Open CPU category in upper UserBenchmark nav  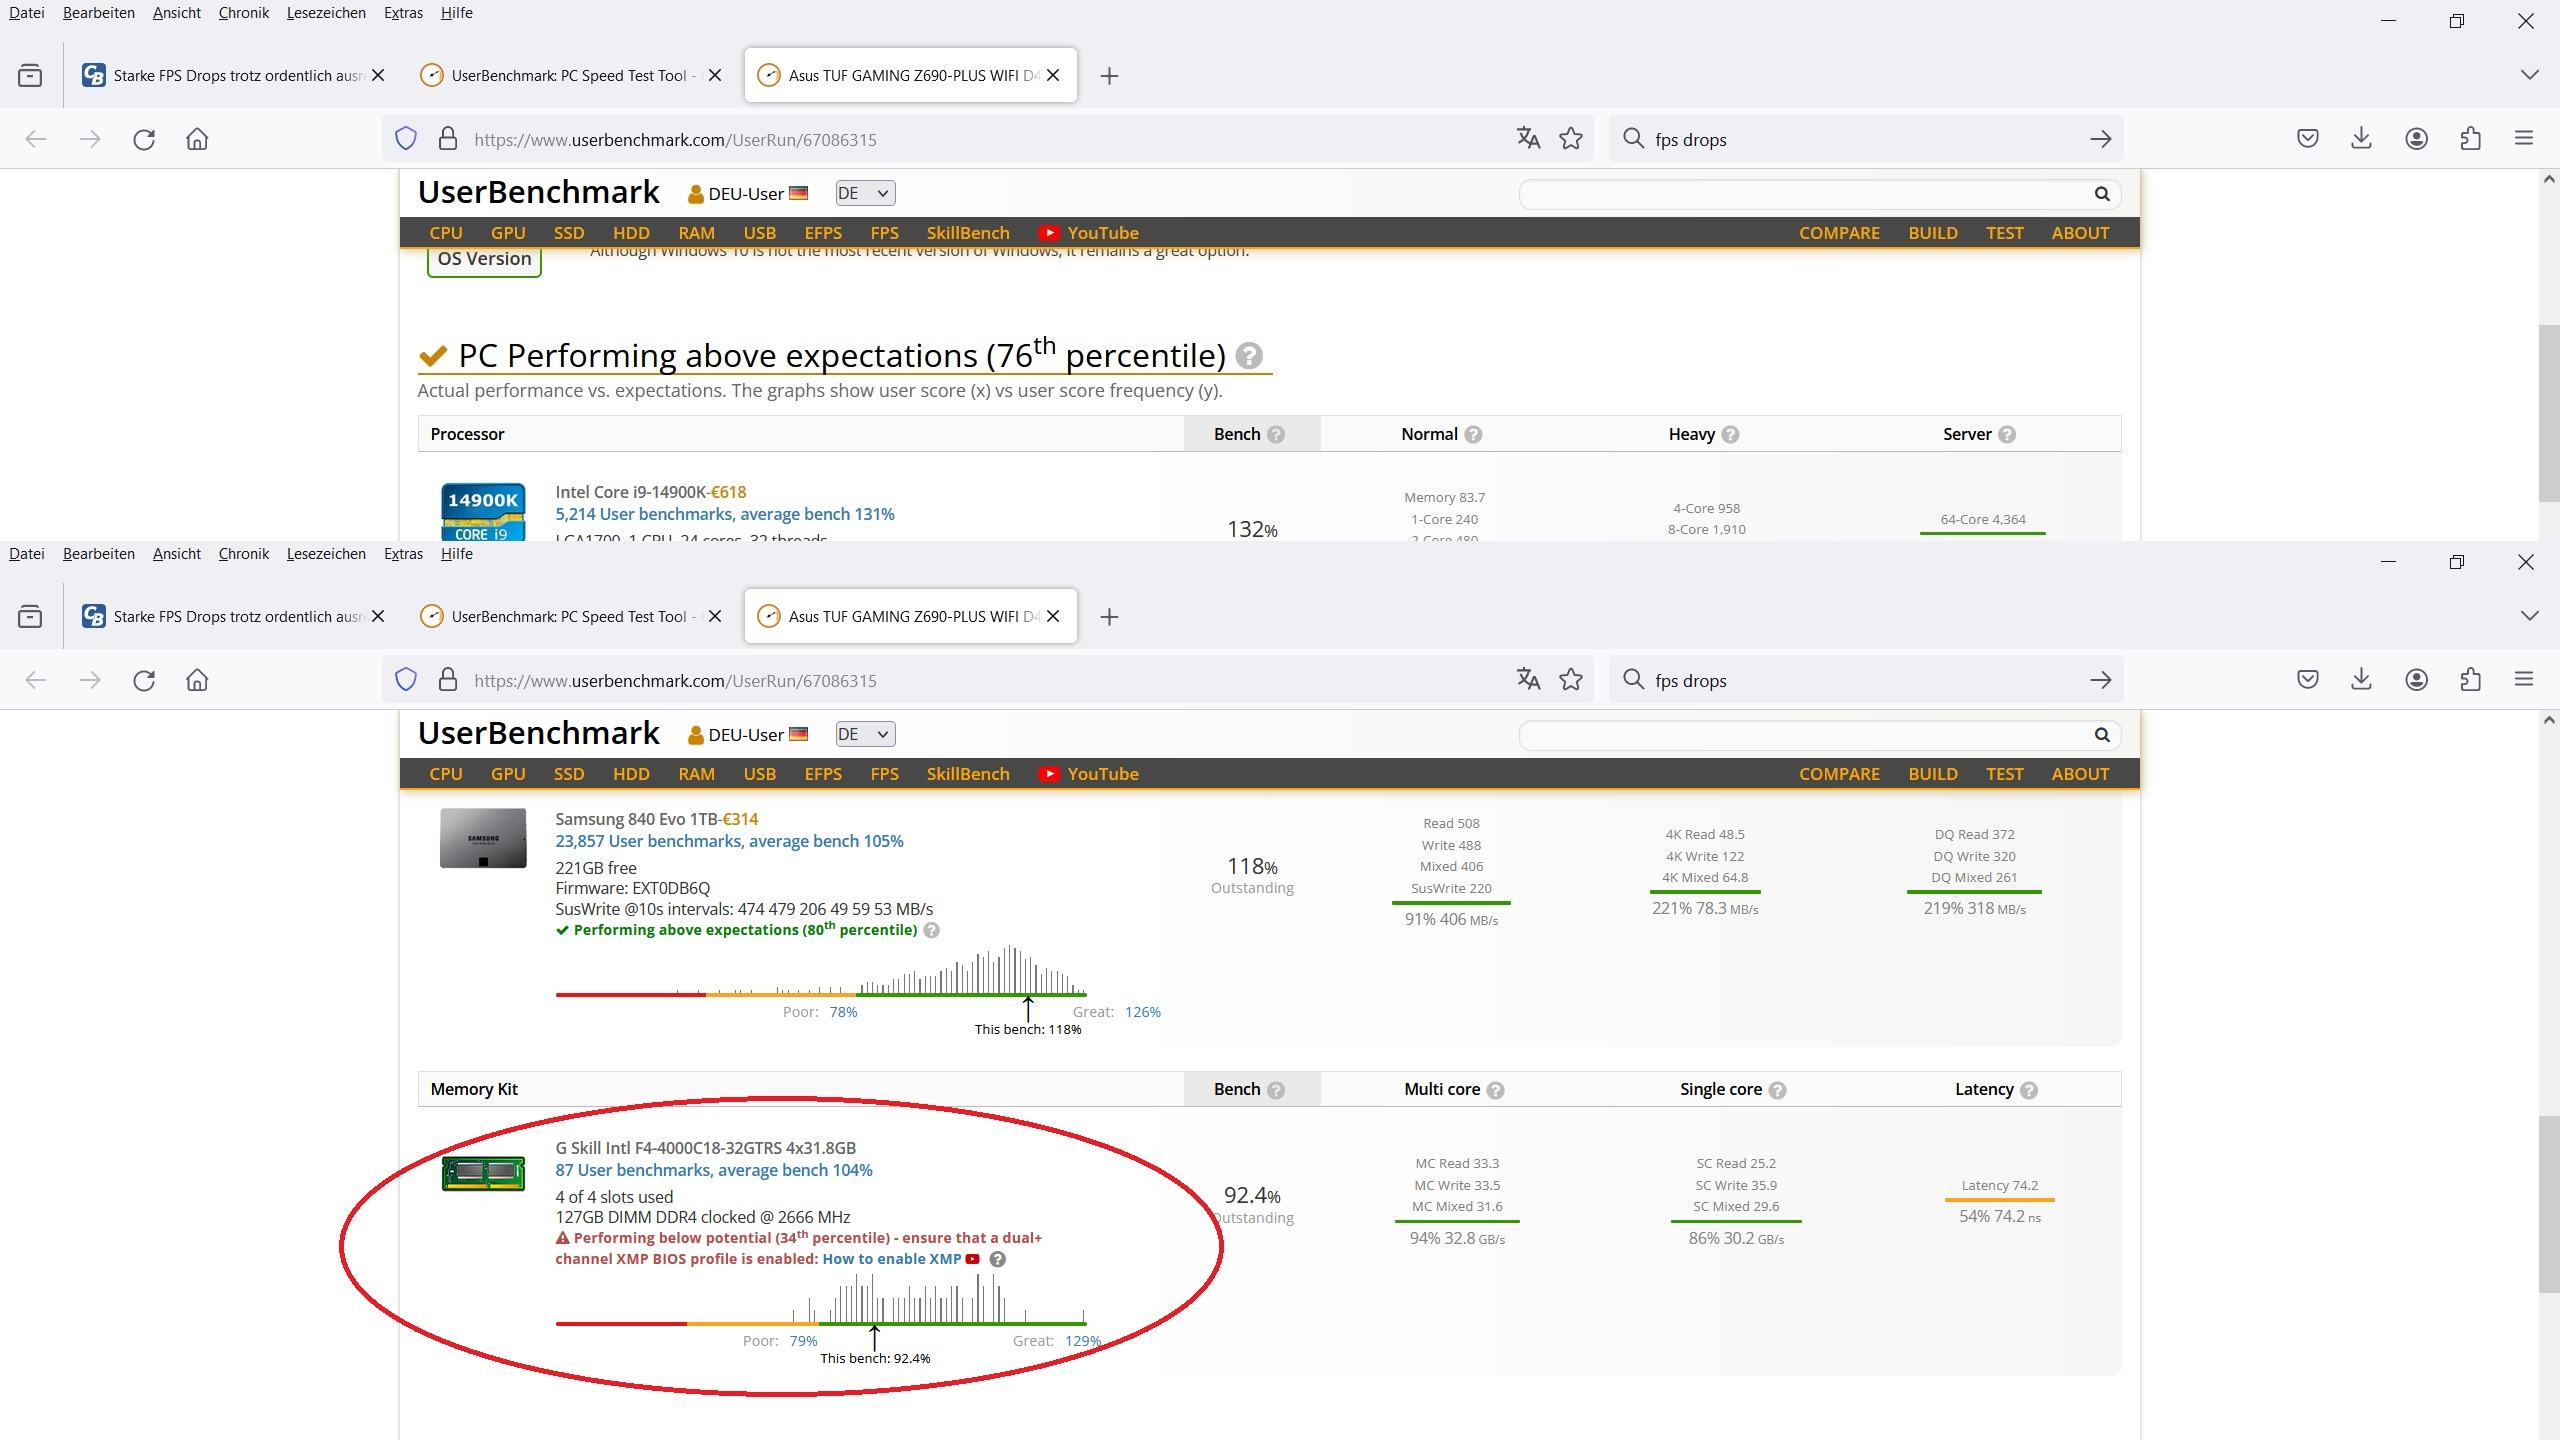click(446, 233)
